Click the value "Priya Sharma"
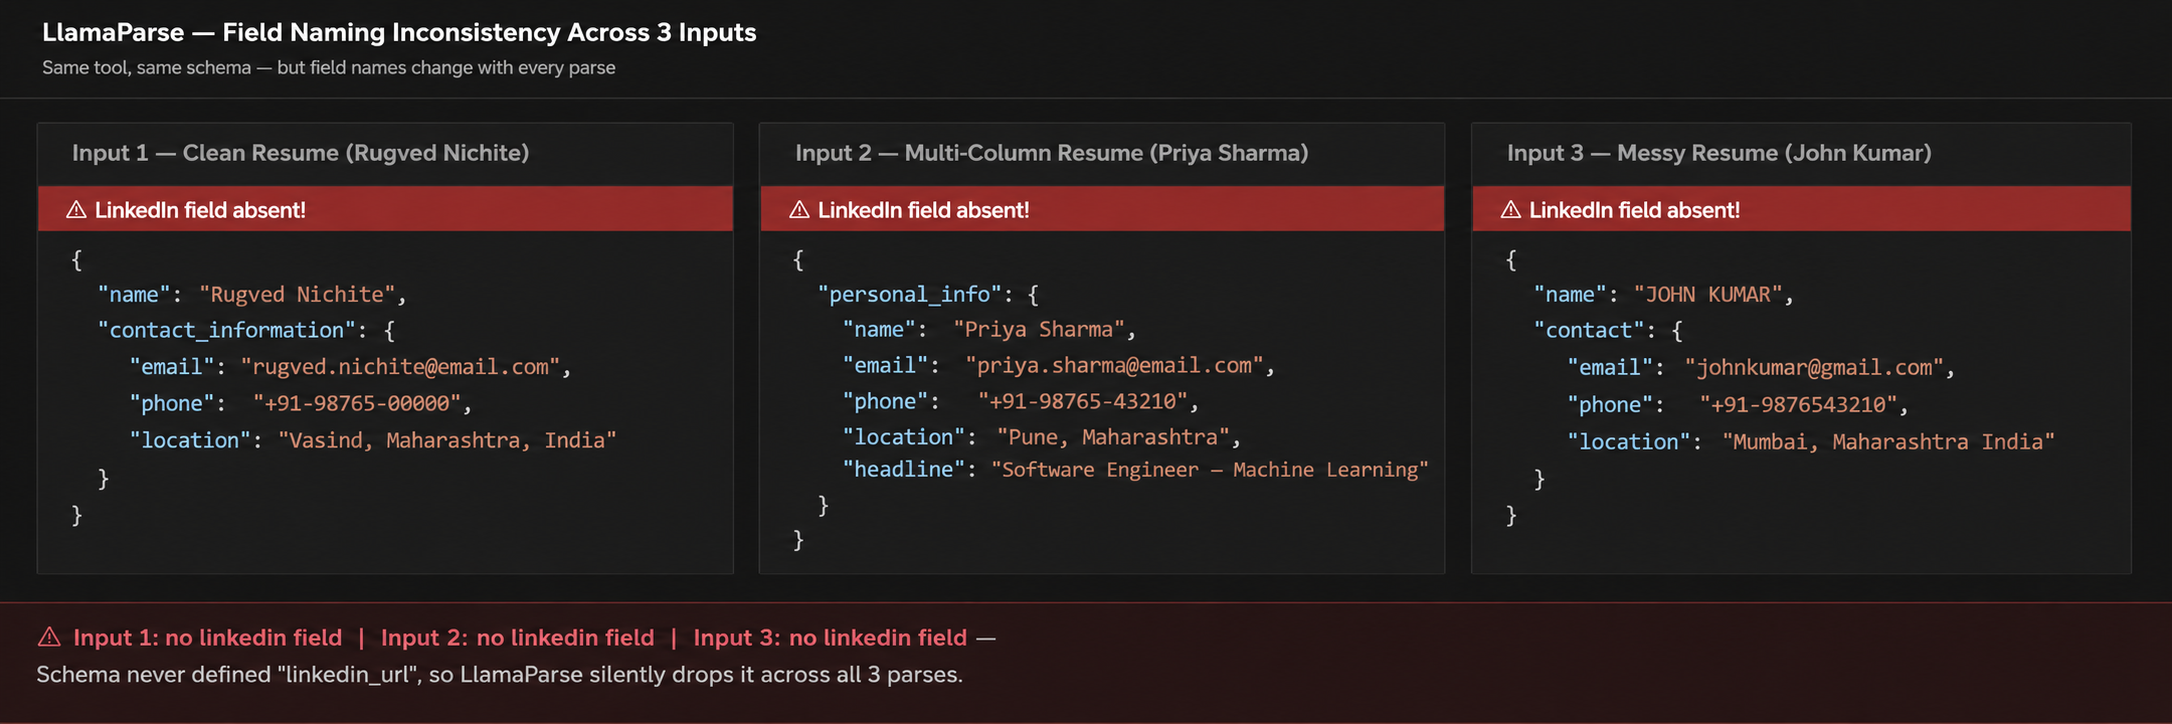The height and width of the screenshot is (724, 2172). click(x=1039, y=330)
